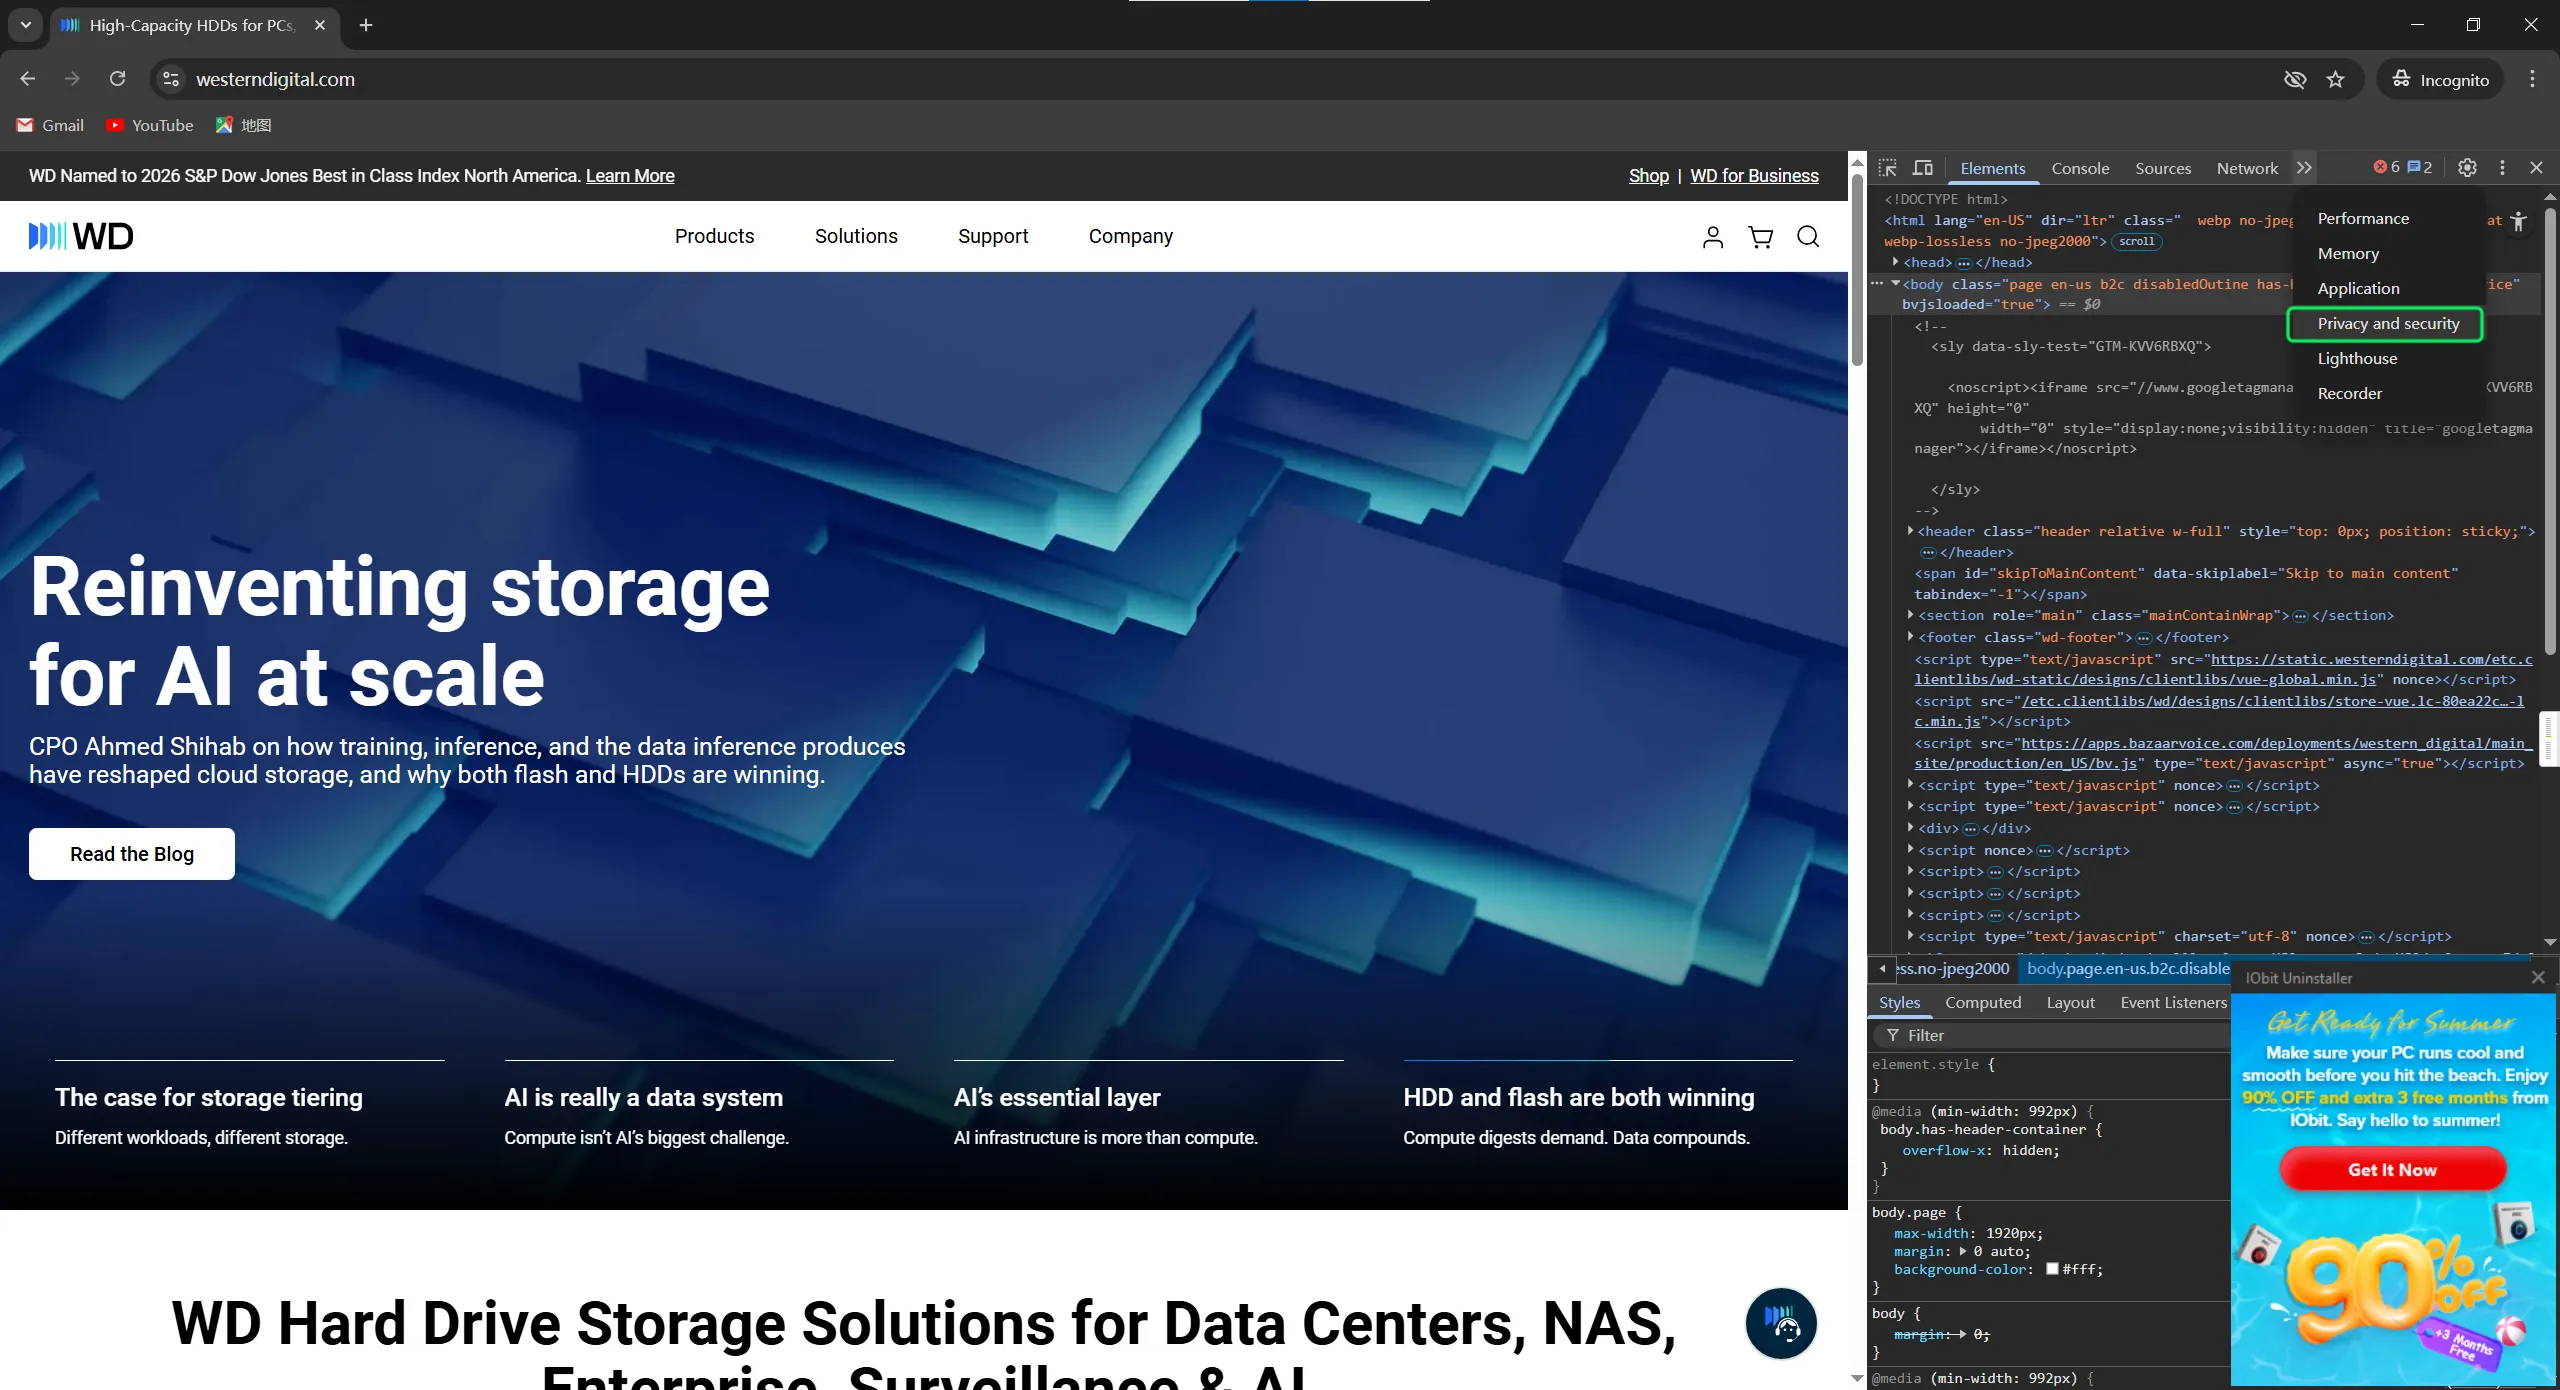2560x1390 pixels.
Task: Click the red error count badge
Action: click(x=2386, y=168)
